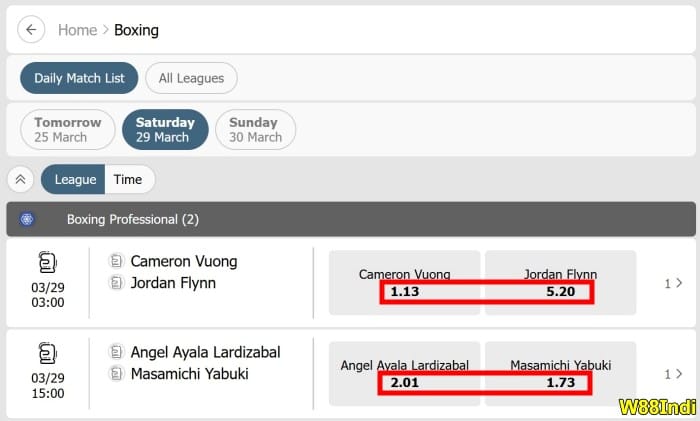The height and width of the screenshot is (421, 700).
Task: Switch sorting to Time
Action: click(x=128, y=179)
